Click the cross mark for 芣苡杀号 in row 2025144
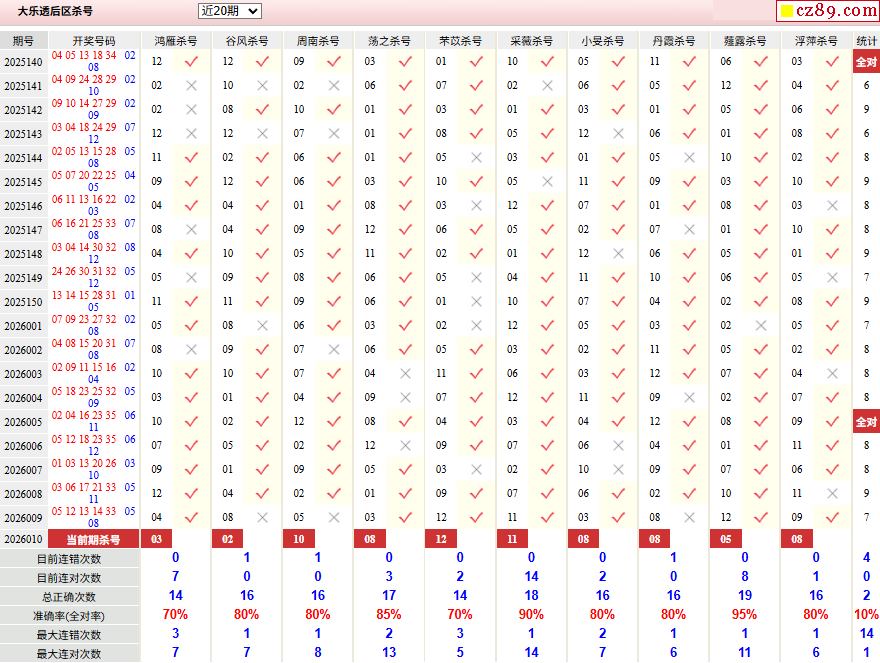Viewport: 880px width, 663px height. tap(476, 158)
